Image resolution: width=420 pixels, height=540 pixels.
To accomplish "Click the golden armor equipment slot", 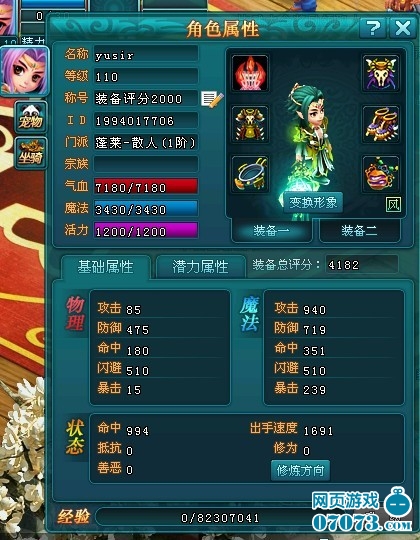I will tap(250, 124).
